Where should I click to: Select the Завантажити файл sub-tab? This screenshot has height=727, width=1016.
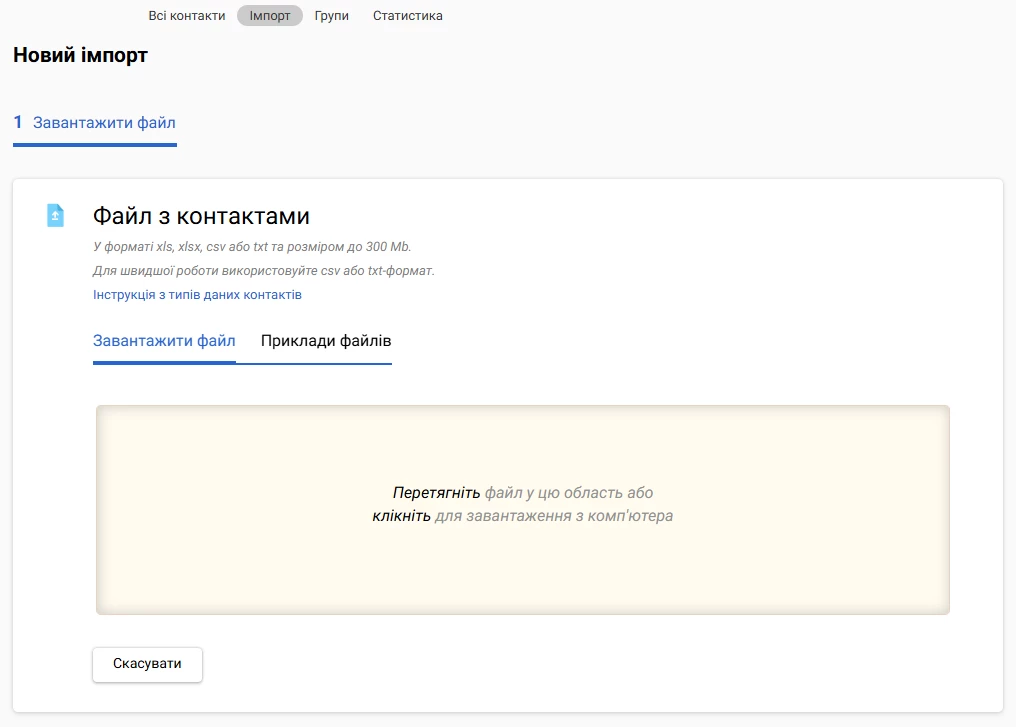(x=164, y=341)
